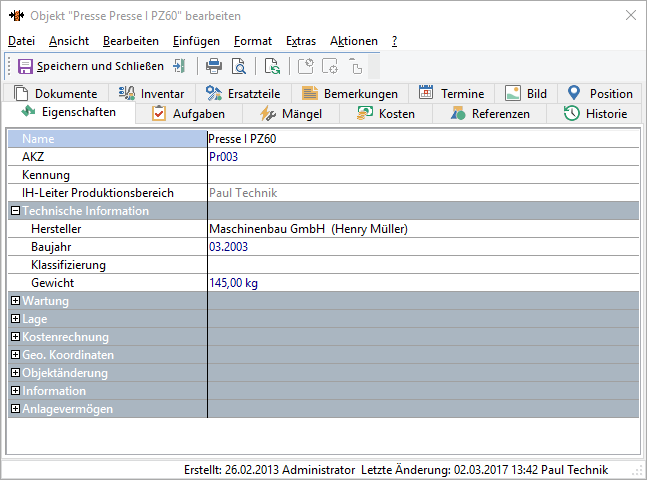Click the save-and-next icon beside Speichern und Schließen
The width and height of the screenshot is (647, 480).
179,66
